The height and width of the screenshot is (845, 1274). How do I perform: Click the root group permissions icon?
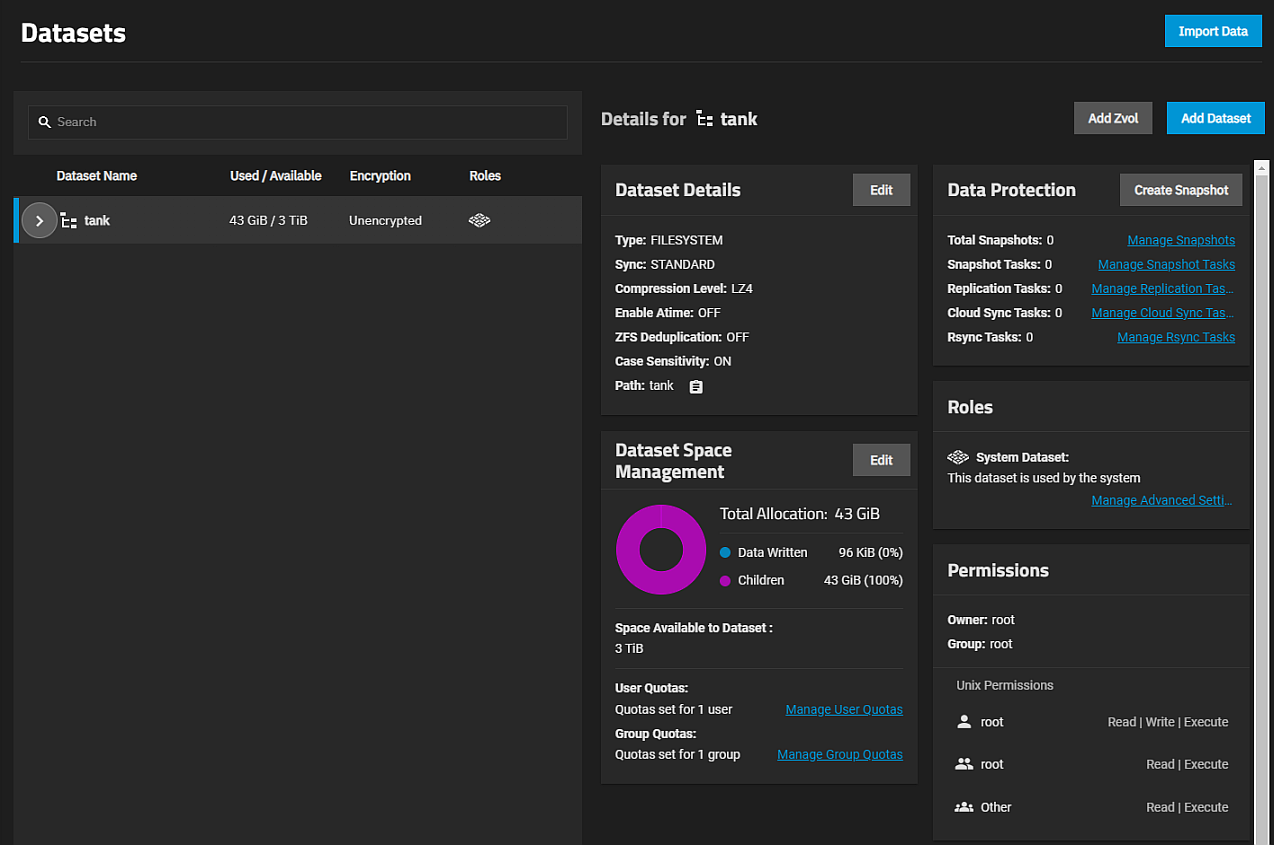[x=964, y=764]
